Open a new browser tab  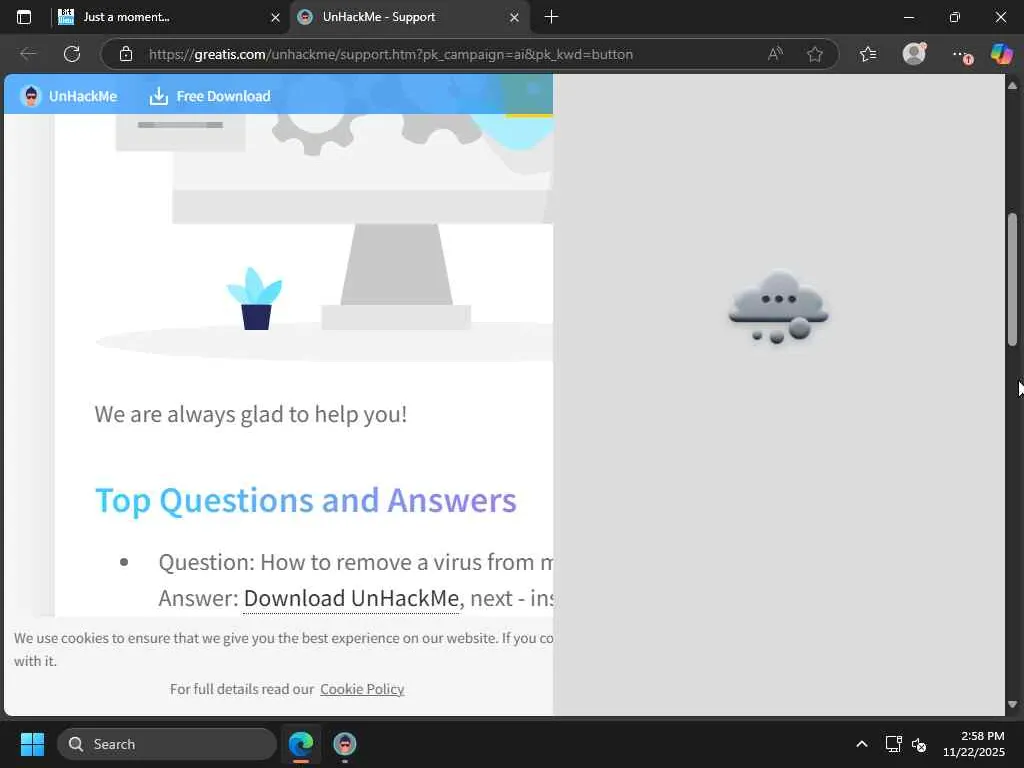click(551, 17)
